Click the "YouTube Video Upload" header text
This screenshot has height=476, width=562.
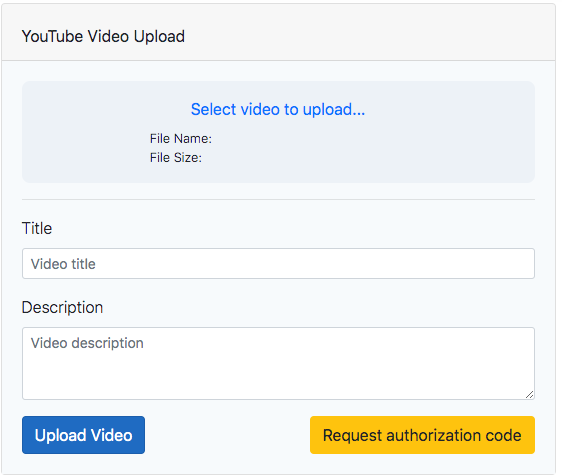click(103, 36)
